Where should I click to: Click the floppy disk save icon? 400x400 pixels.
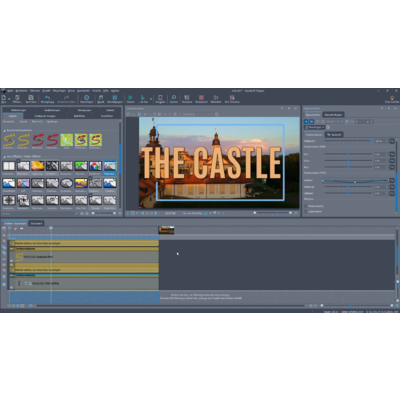click(31, 97)
